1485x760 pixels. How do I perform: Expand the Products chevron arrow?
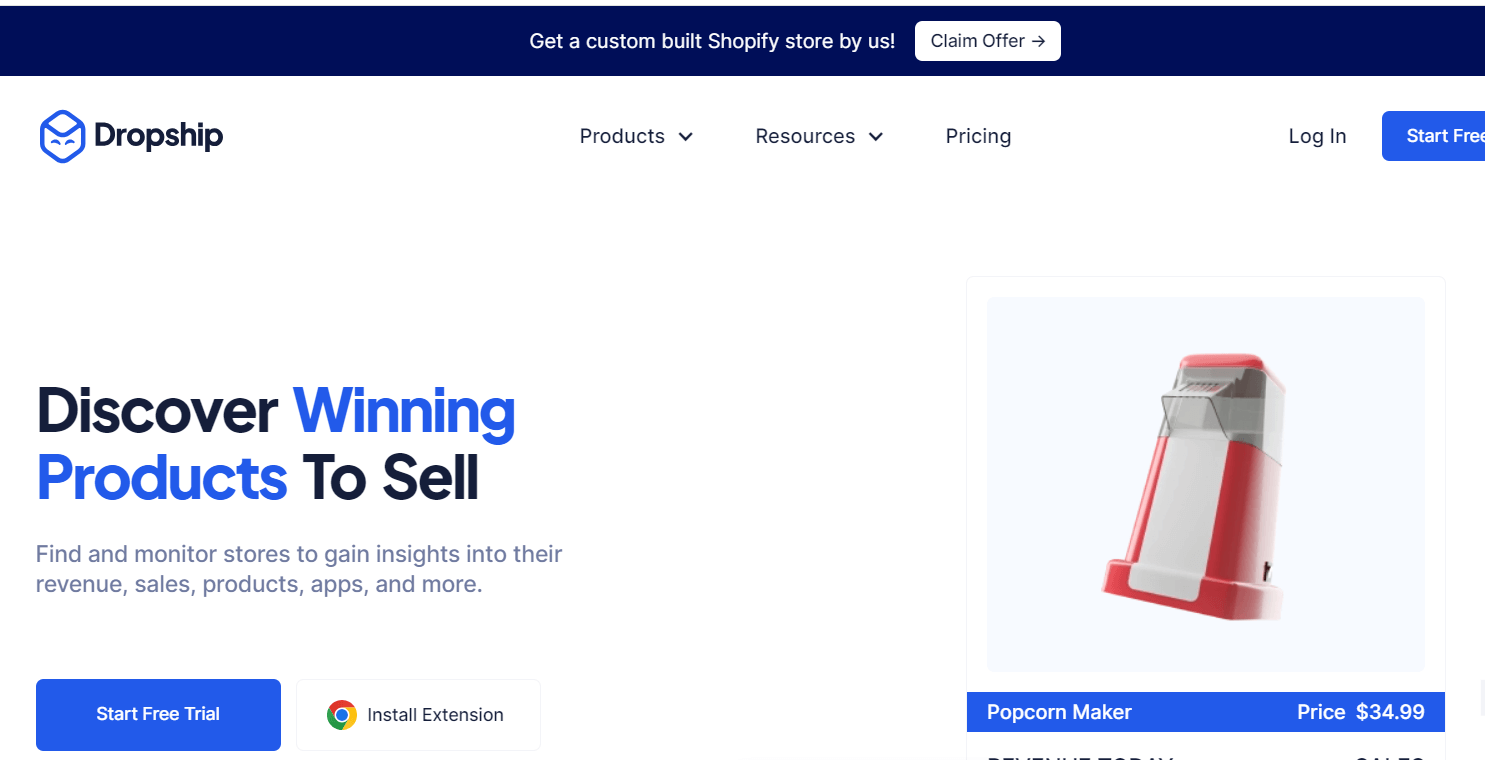[x=686, y=137]
